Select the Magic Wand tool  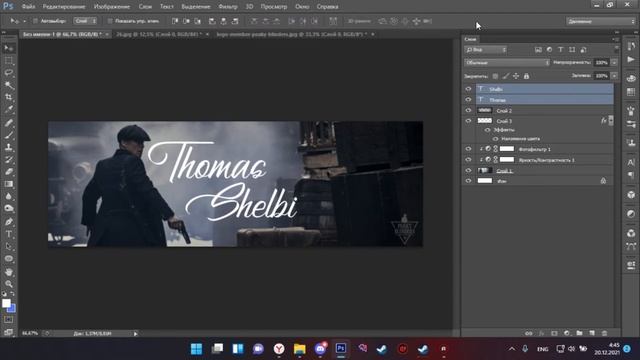click(9, 85)
